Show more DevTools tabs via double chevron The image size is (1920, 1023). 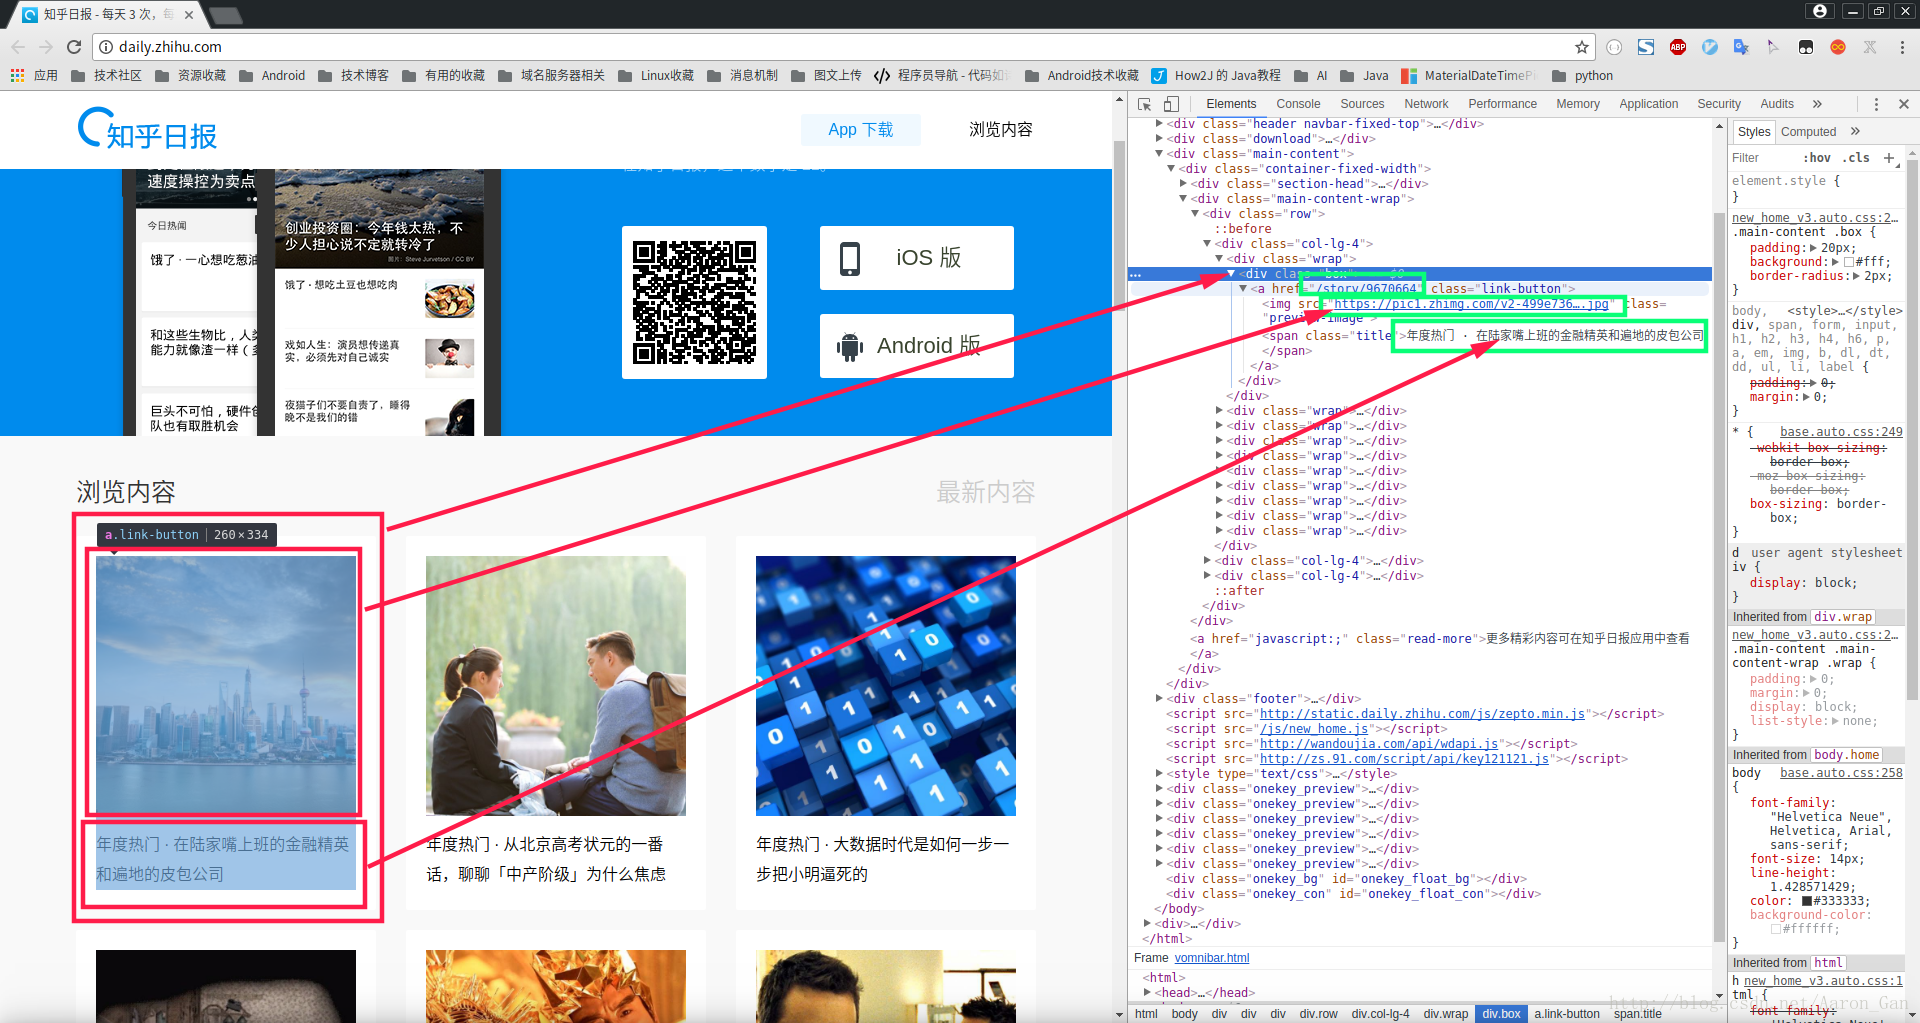click(1817, 104)
